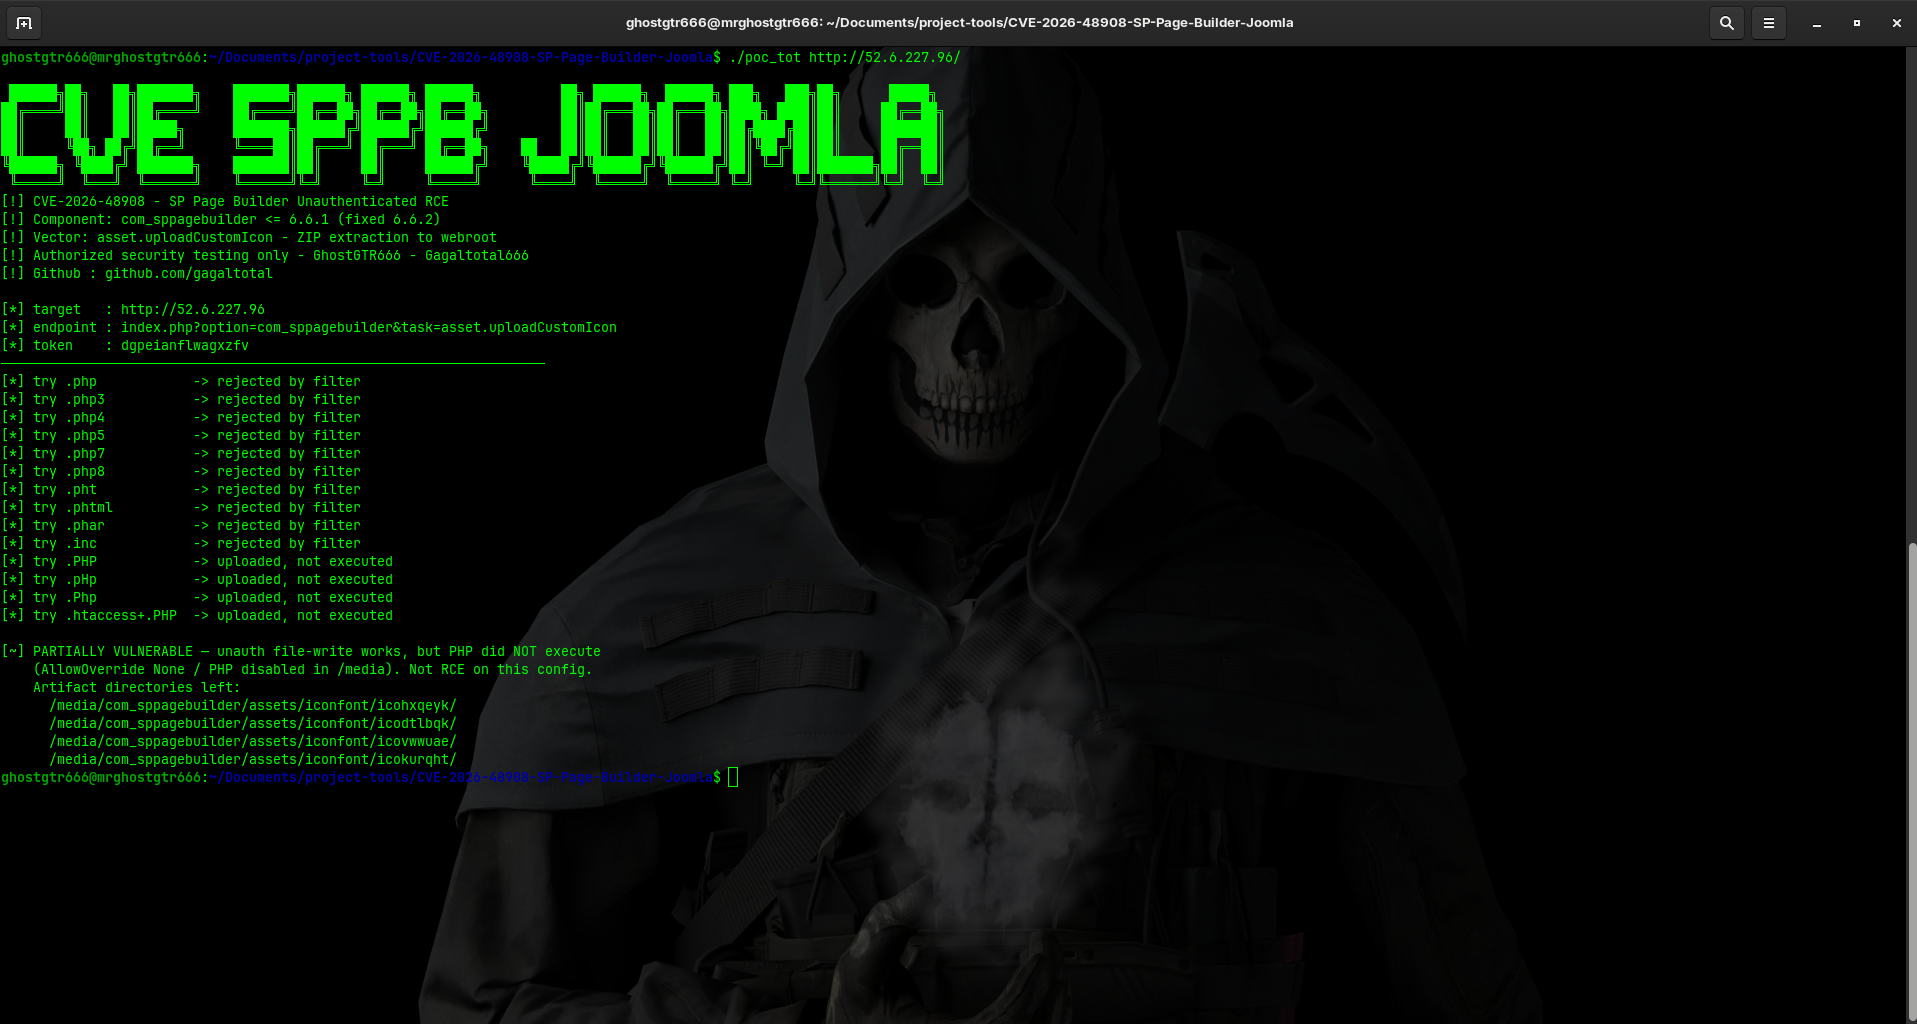Minimize the terminal window

(1816, 23)
